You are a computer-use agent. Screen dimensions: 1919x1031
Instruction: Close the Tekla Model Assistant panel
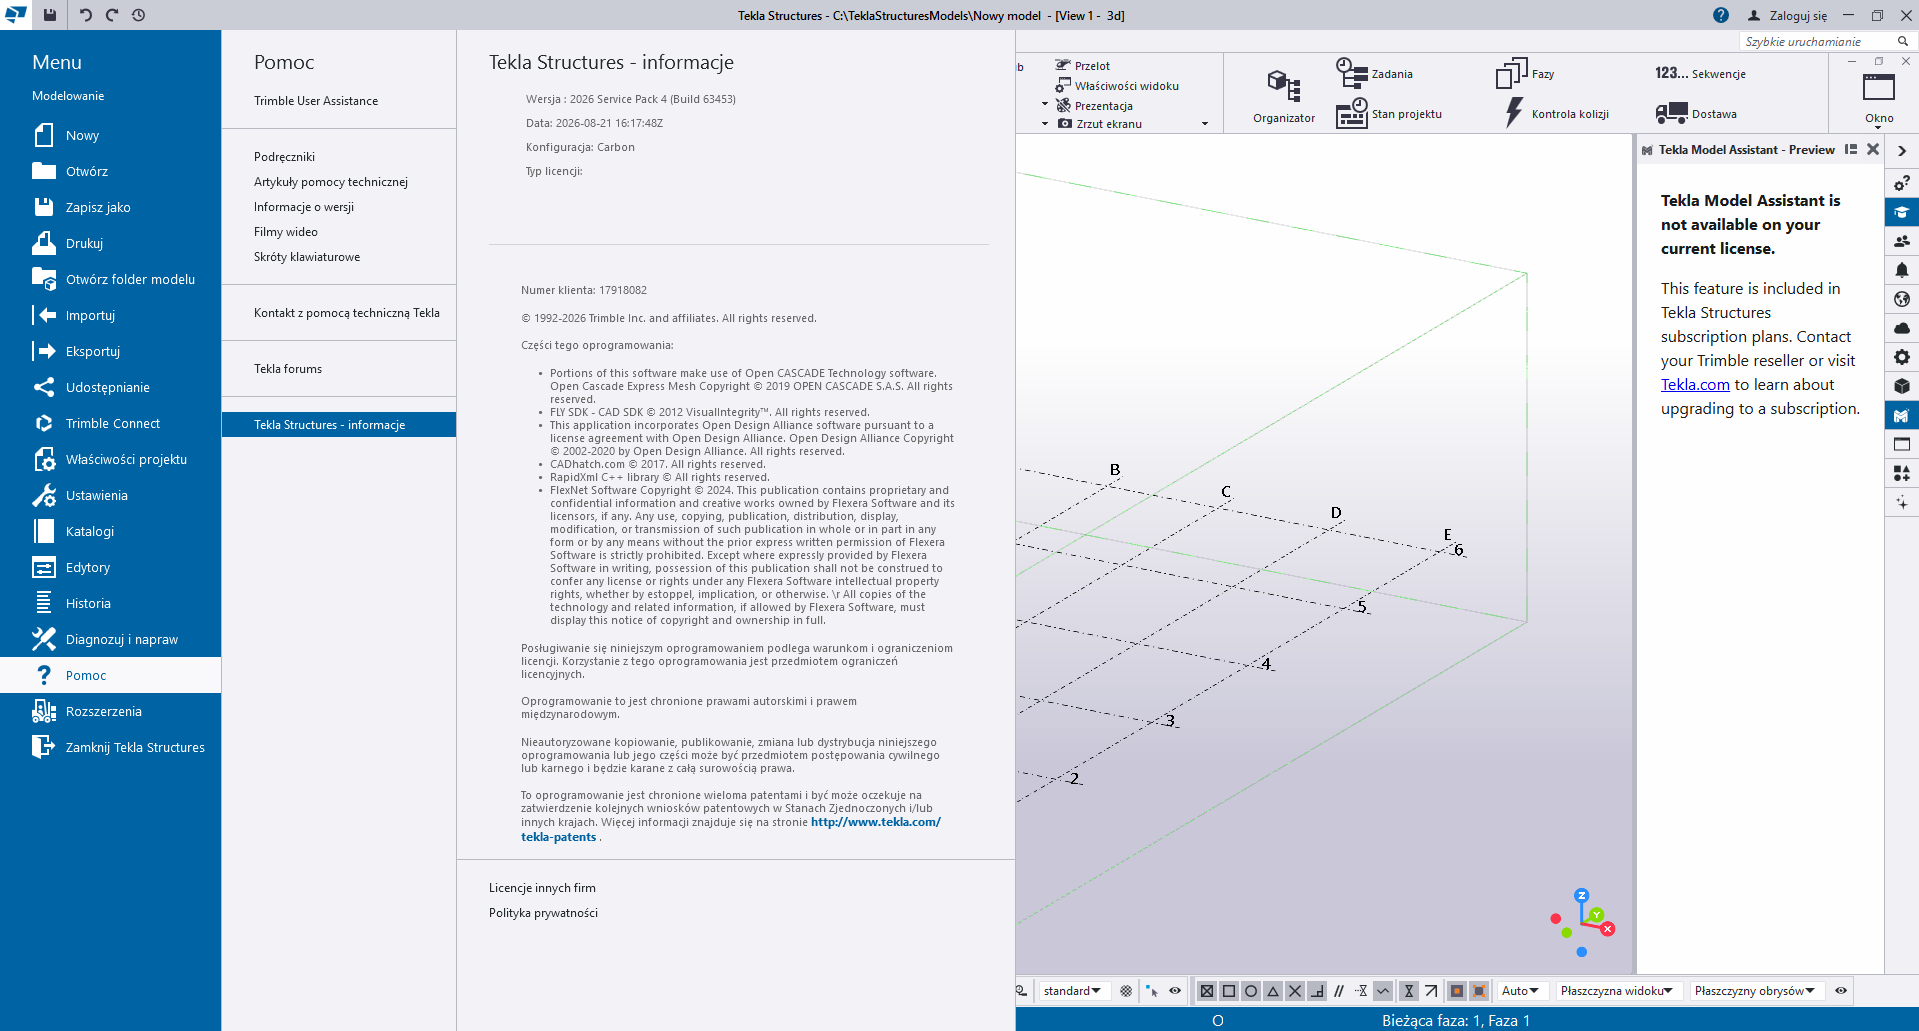point(1873,150)
